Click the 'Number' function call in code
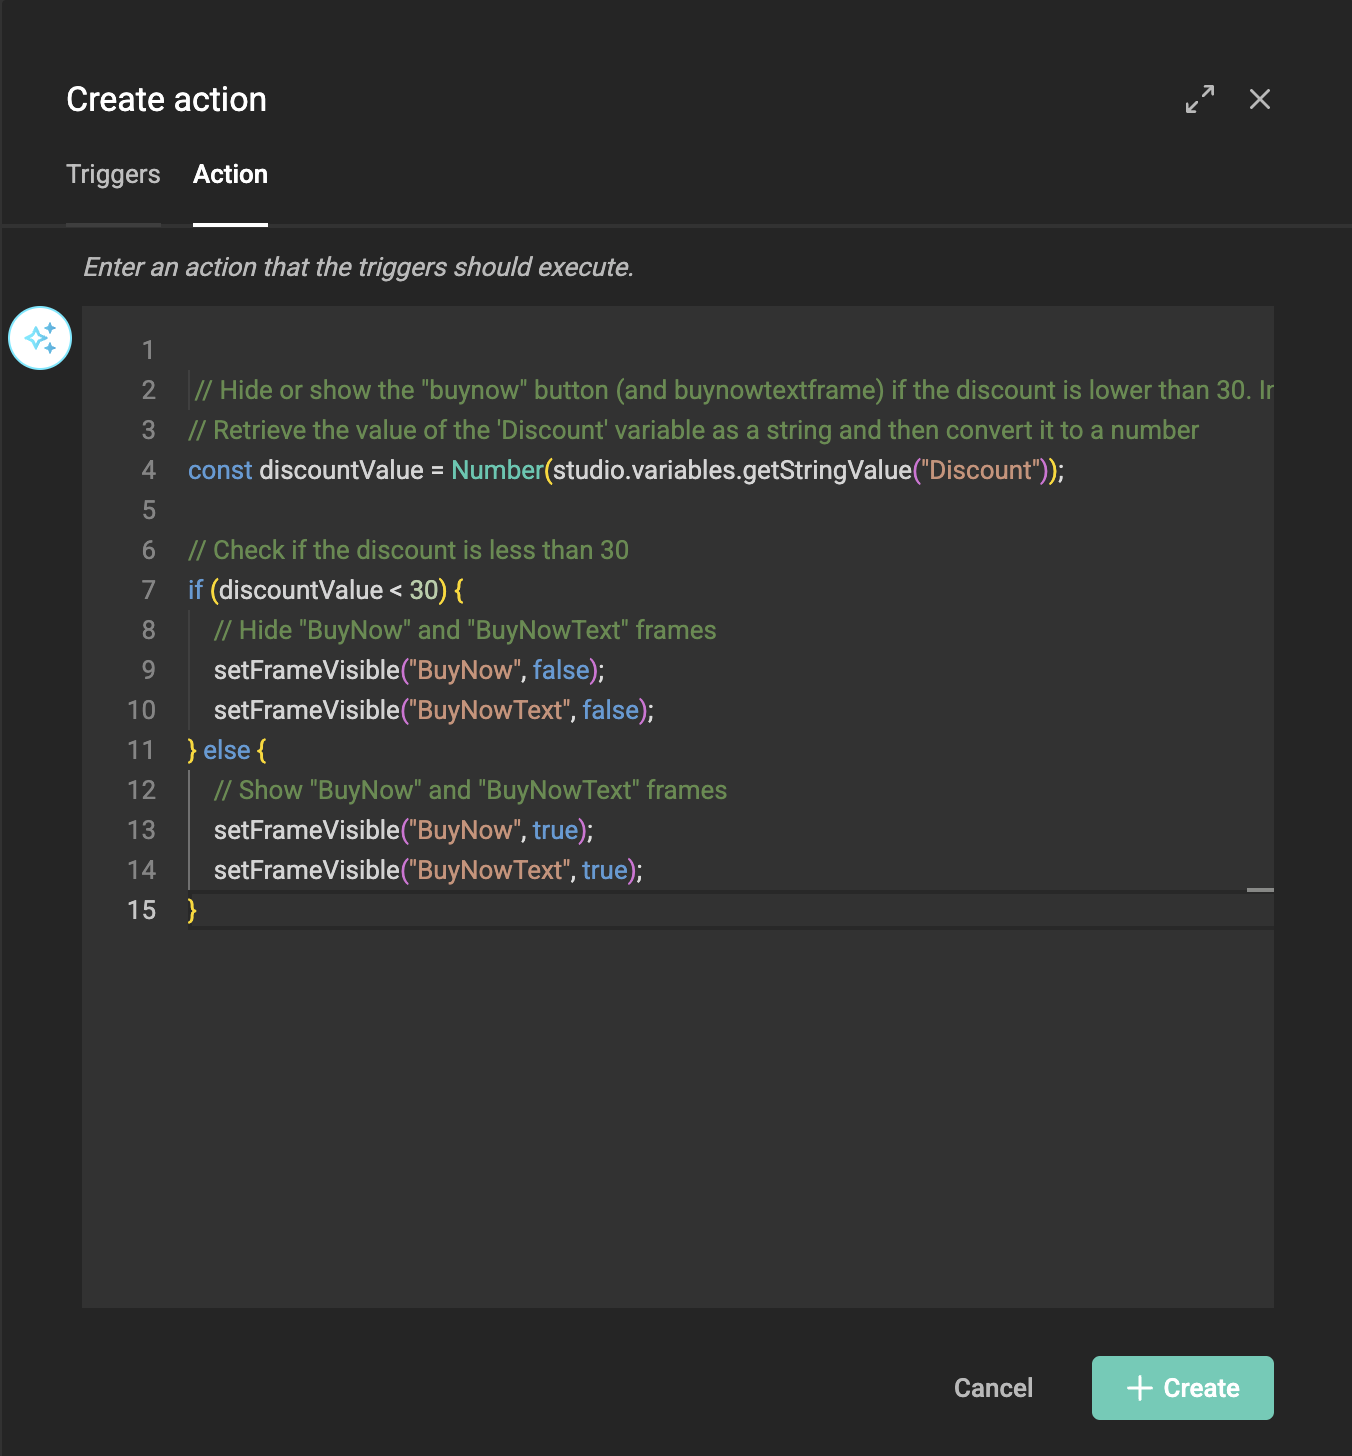Image resolution: width=1352 pixels, height=1456 pixels. click(497, 470)
